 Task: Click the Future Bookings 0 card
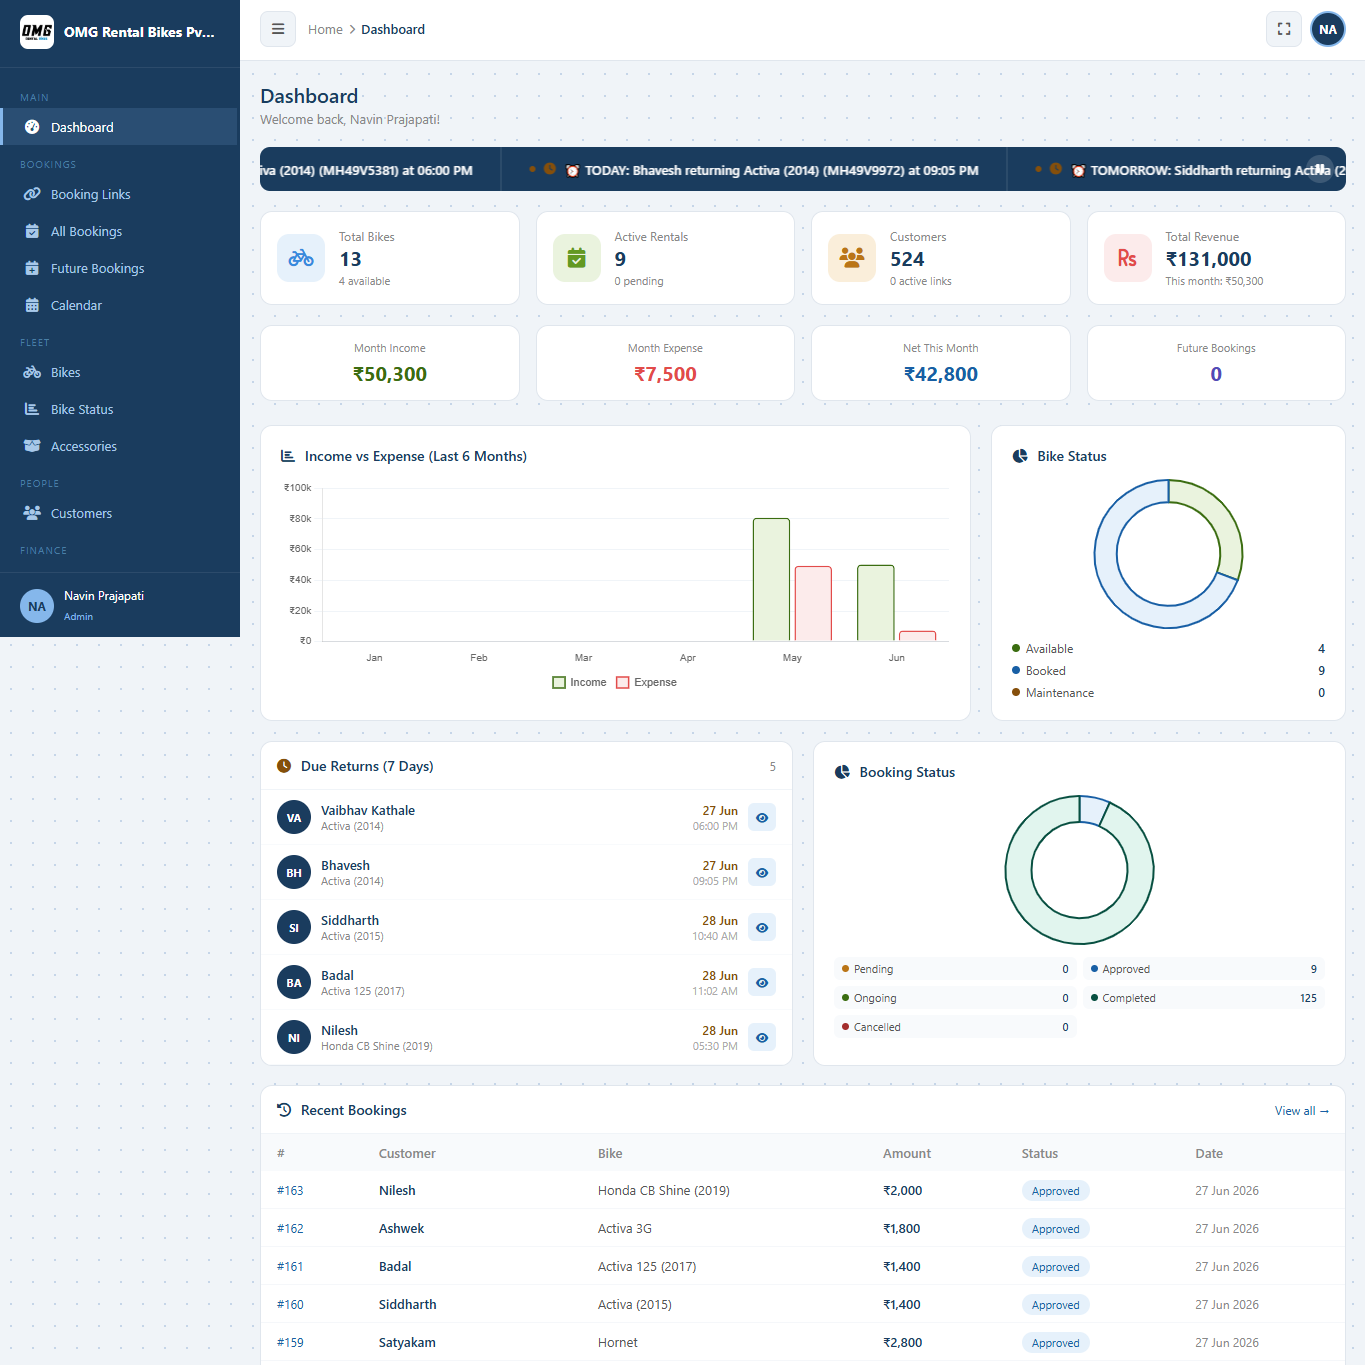pos(1216,363)
